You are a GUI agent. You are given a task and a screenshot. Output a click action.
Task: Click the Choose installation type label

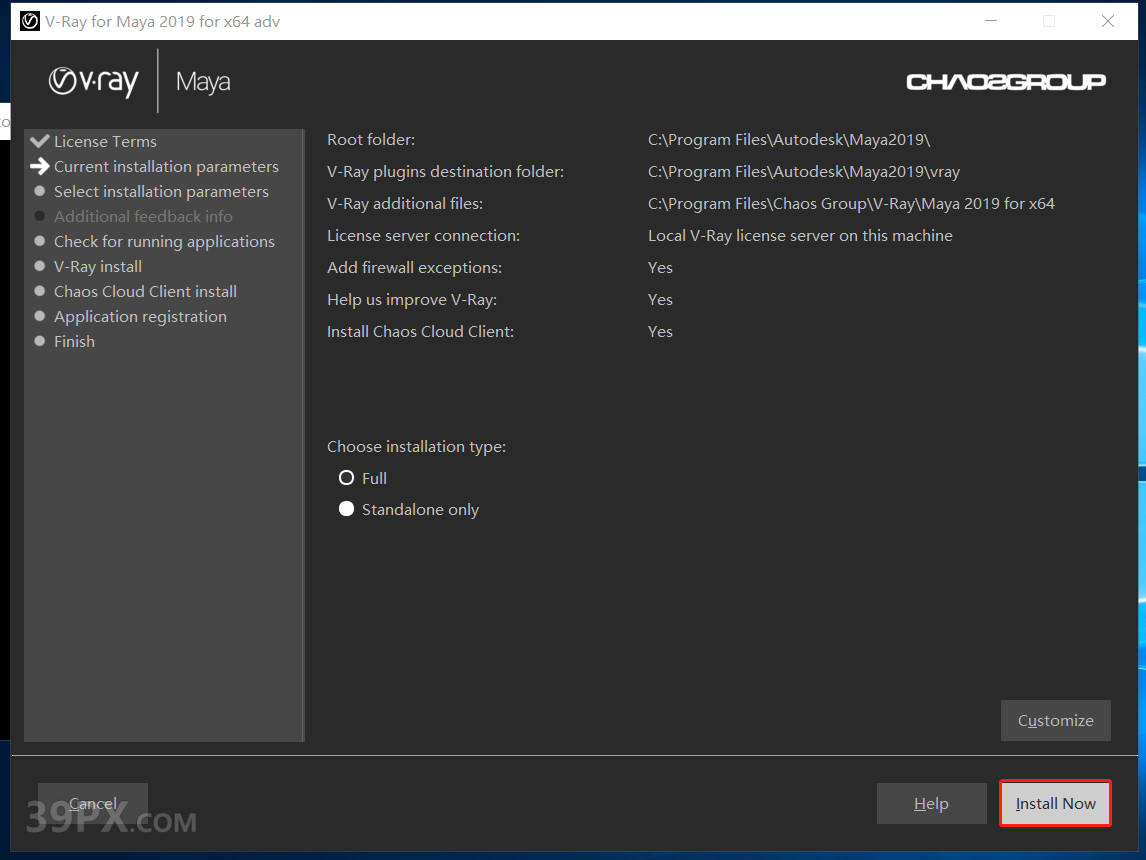tap(417, 446)
